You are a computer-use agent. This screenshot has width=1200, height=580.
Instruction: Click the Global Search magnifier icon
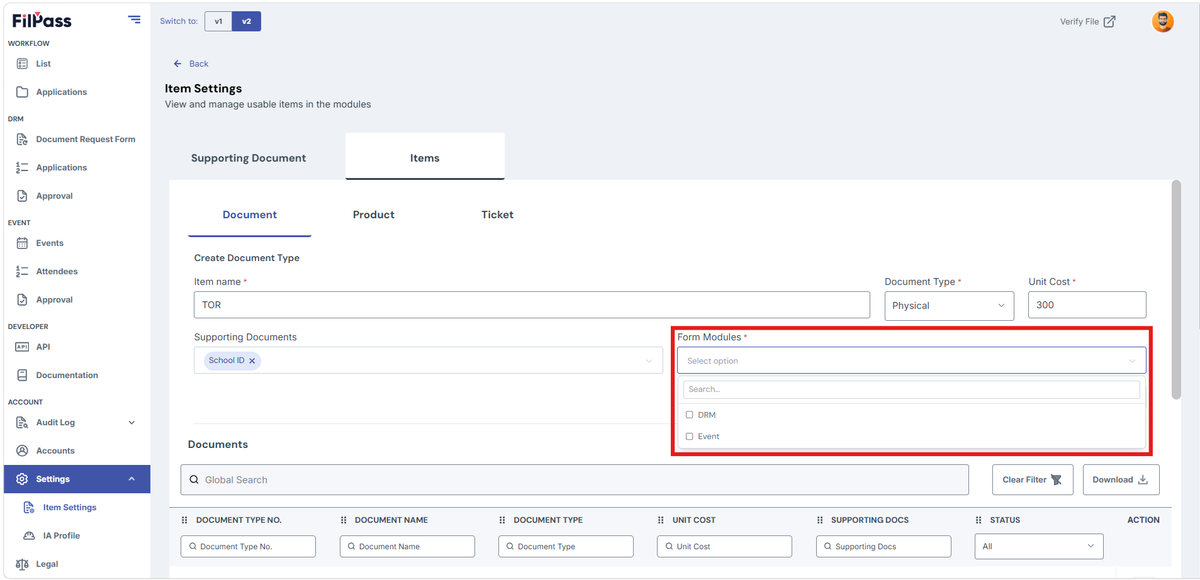193,480
